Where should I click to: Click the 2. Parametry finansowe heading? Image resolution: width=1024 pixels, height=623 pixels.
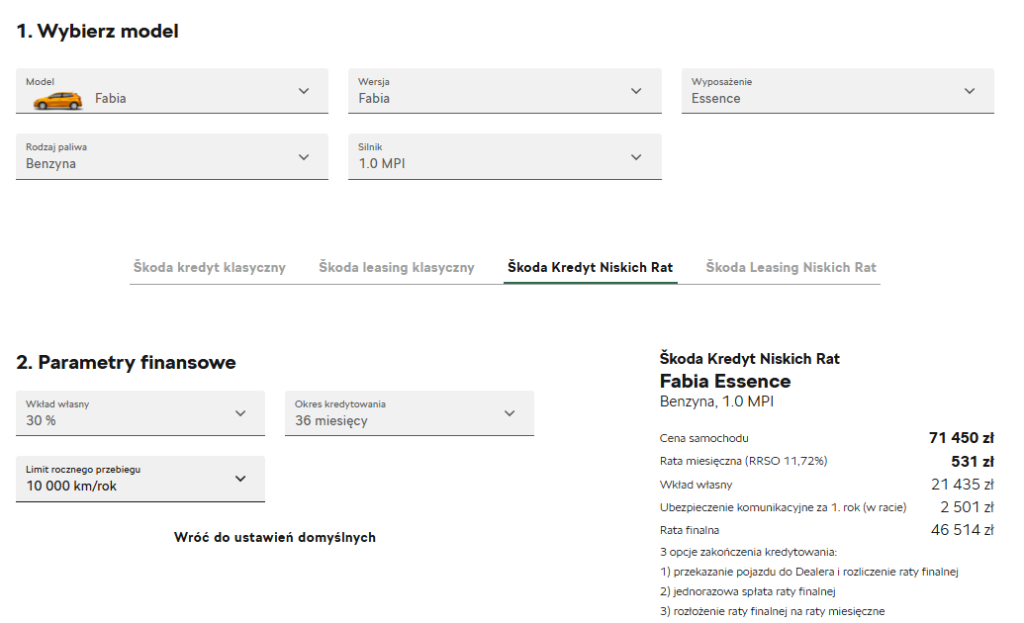[x=126, y=362]
